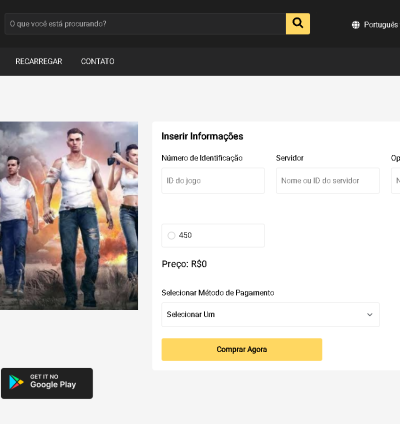Click the Nome ou ID do servidor field
Image resolution: width=400 pixels, height=424 pixels.
click(328, 181)
